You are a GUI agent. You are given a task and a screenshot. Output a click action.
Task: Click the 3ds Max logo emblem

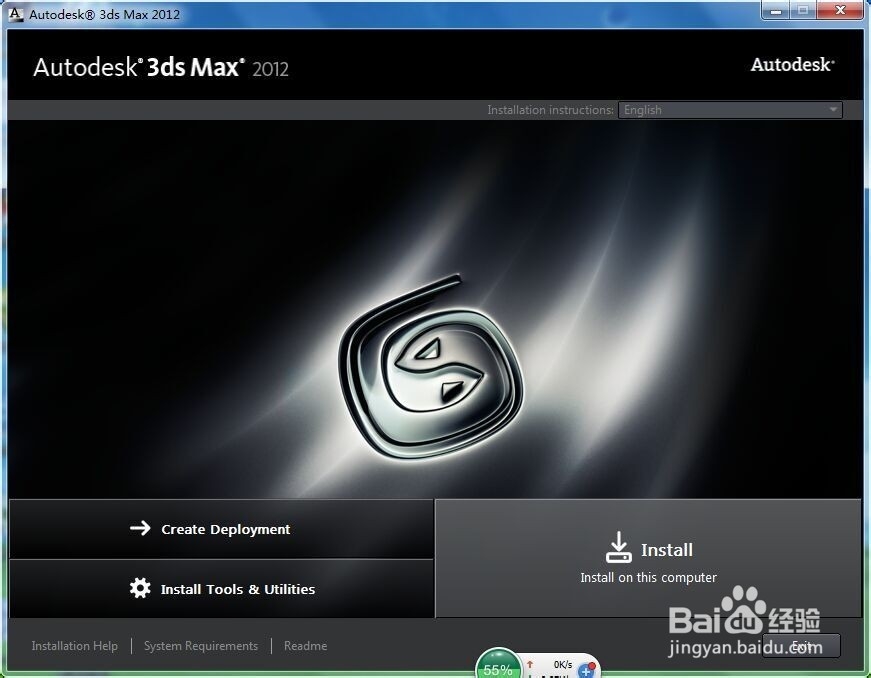(x=431, y=366)
